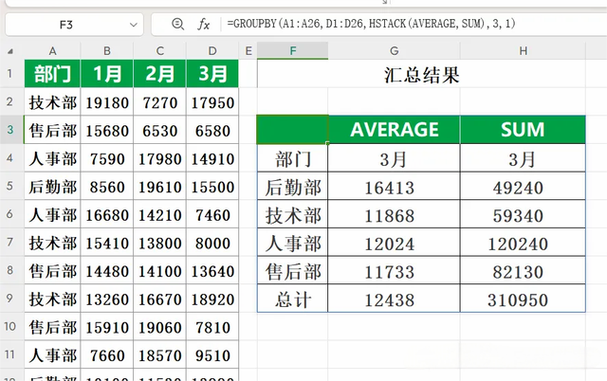Click the 总计 total row label
The image size is (607, 381).
coord(293,299)
